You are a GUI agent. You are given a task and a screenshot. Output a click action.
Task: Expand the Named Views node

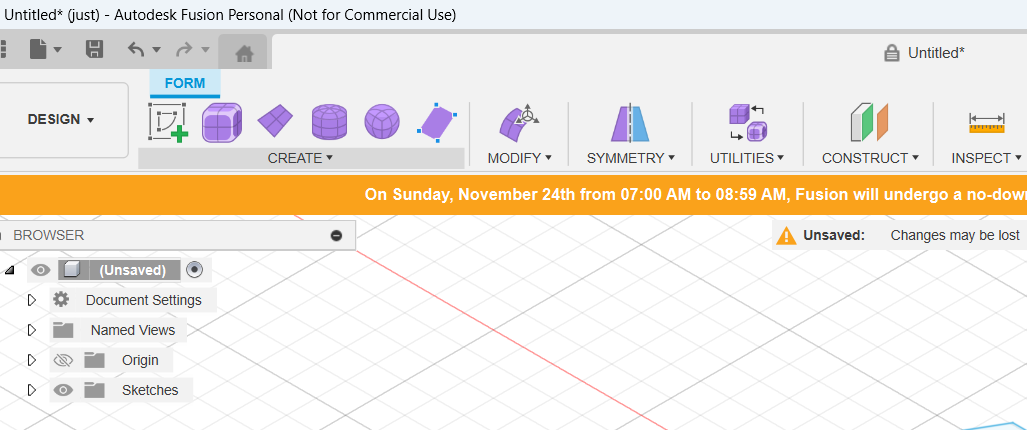click(31, 330)
